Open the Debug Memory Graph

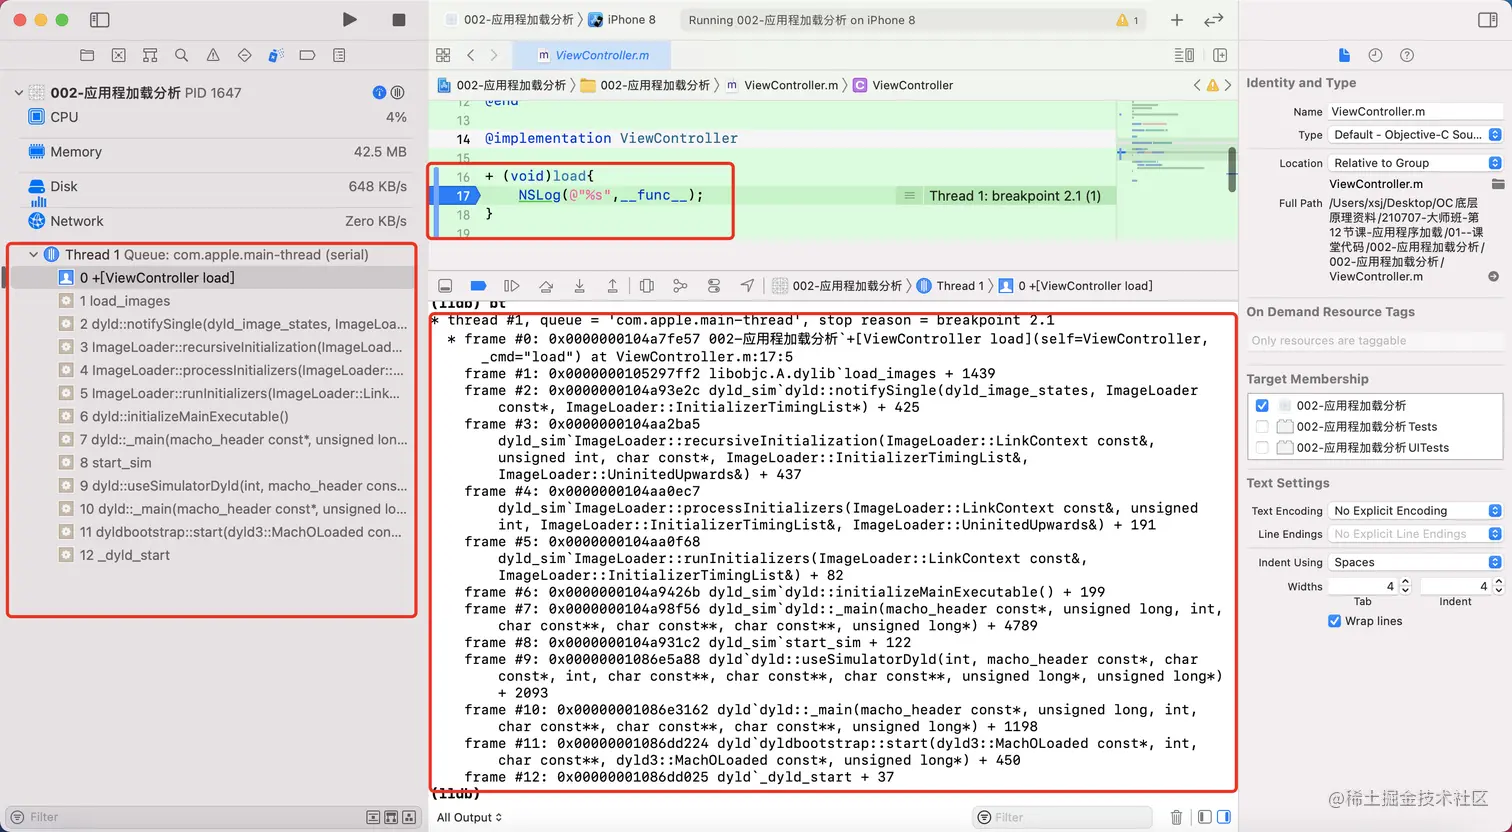[680, 286]
